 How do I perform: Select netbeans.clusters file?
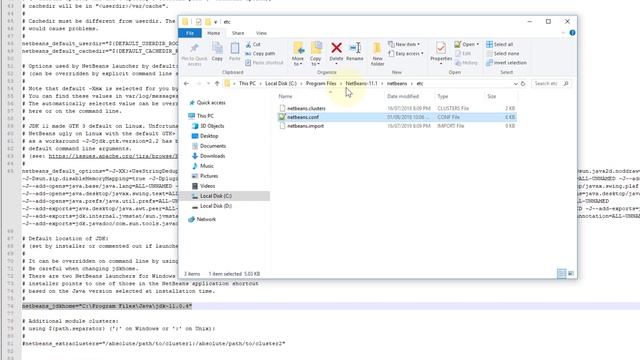306,109
